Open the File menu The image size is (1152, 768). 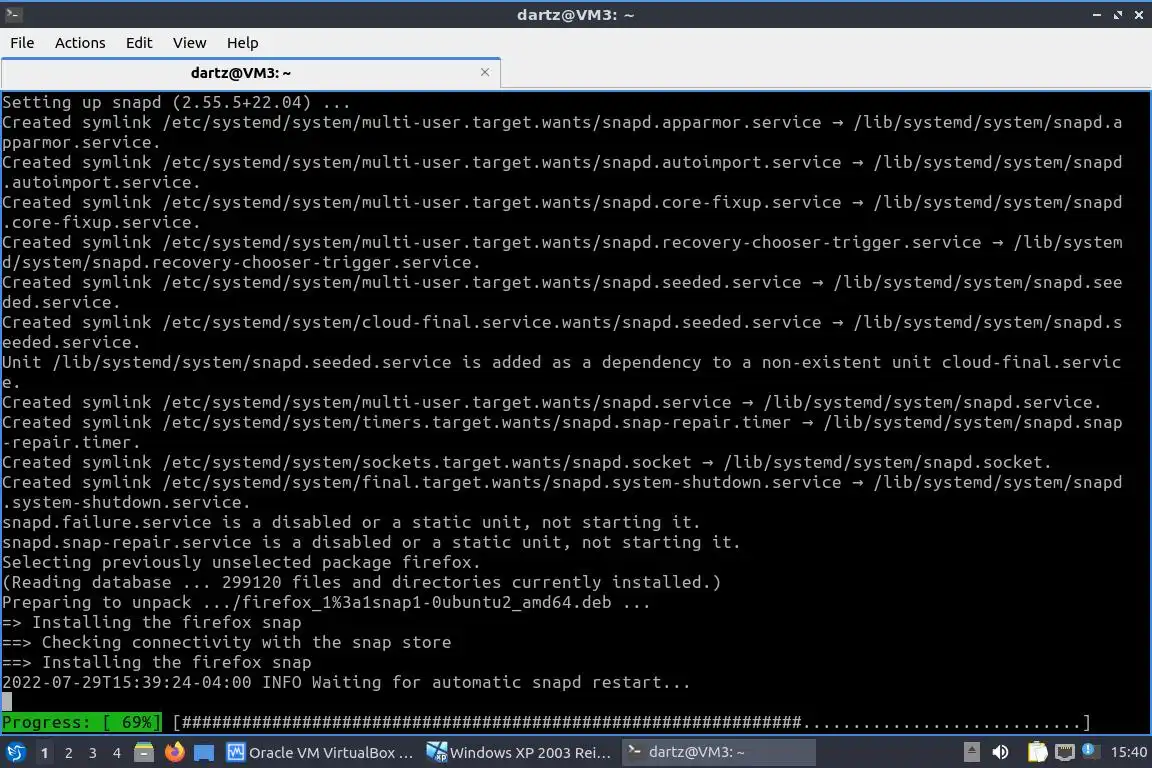[22, 43]
